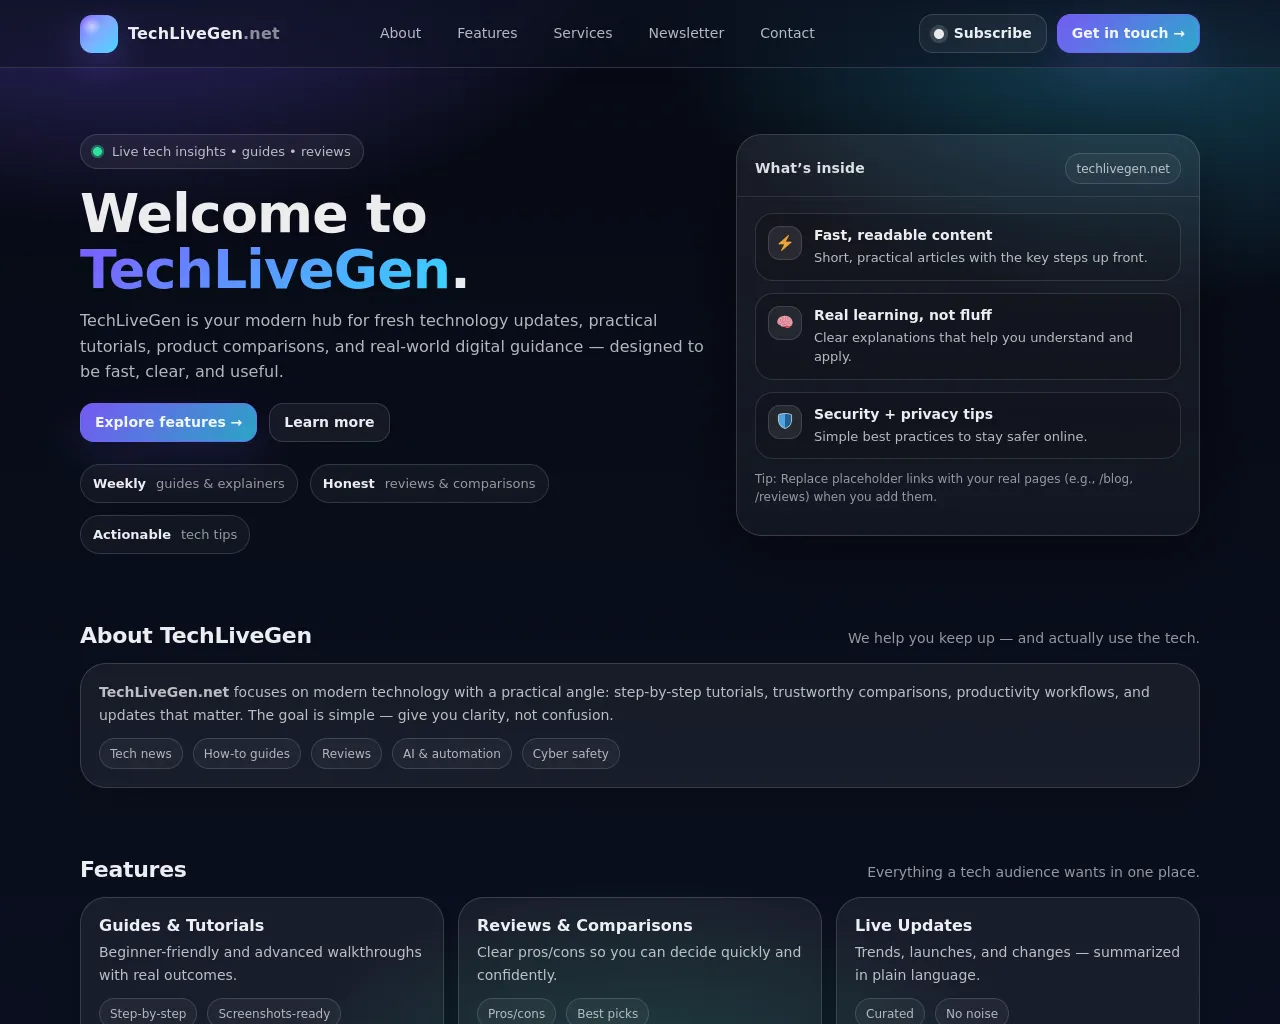
Task: Choose the AI & automation tag
Action: coord(451,754)
